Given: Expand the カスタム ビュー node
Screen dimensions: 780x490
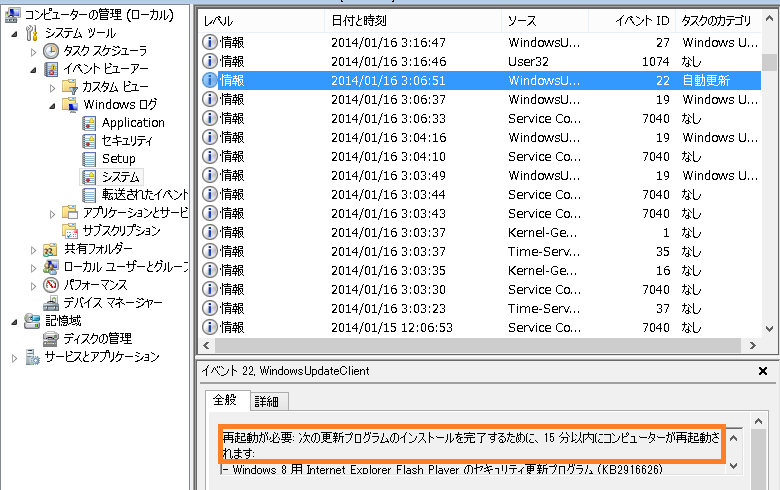Looking at the screenshot, I should pyautogui.click(x=52, y=88).
